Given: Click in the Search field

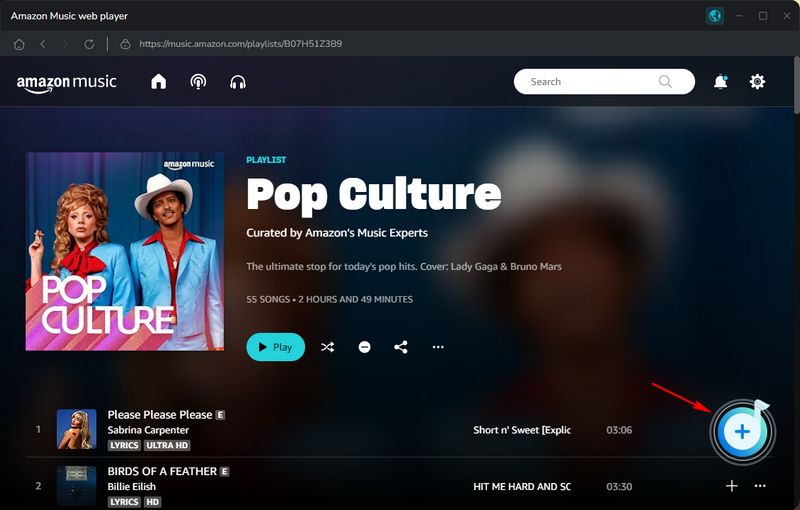Looking at the screenshot, I should [590, 82].
